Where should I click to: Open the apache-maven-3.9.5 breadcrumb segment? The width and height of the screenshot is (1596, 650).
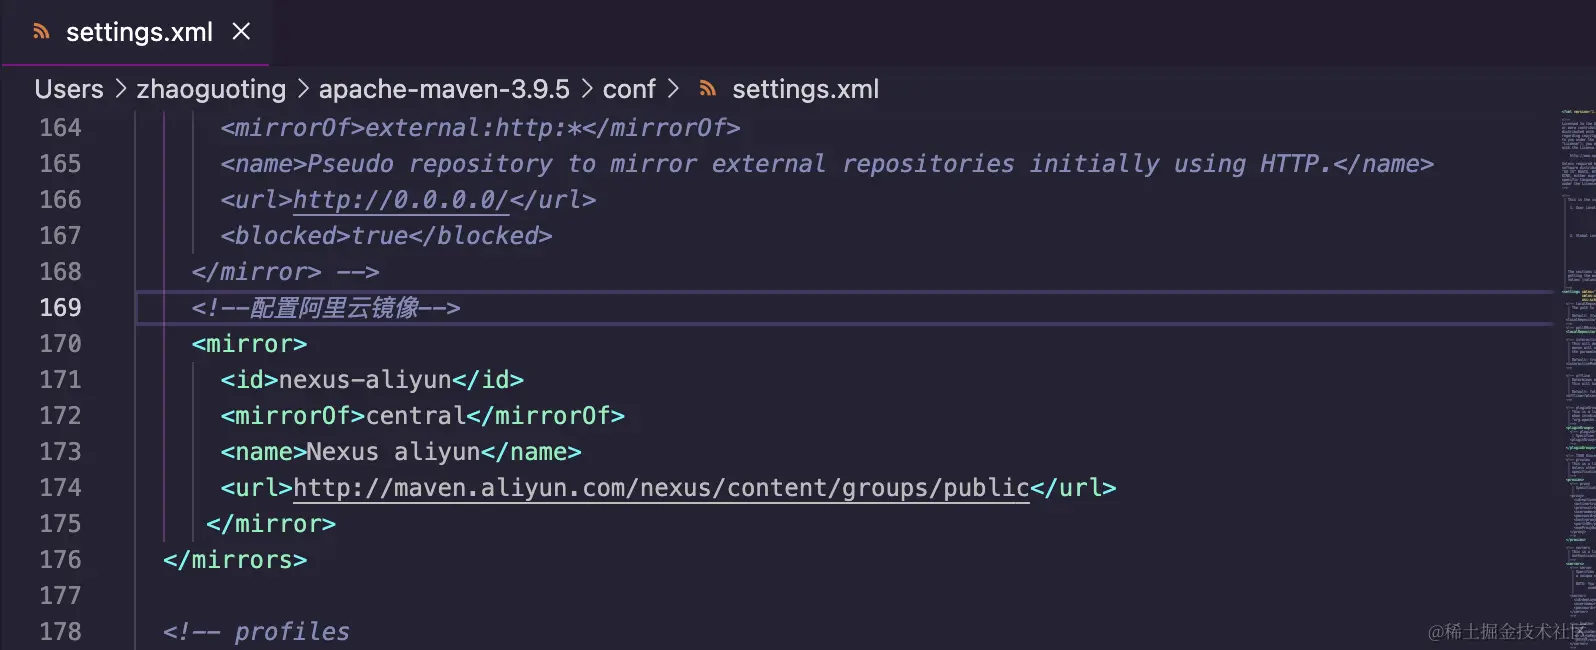point(444,89)
